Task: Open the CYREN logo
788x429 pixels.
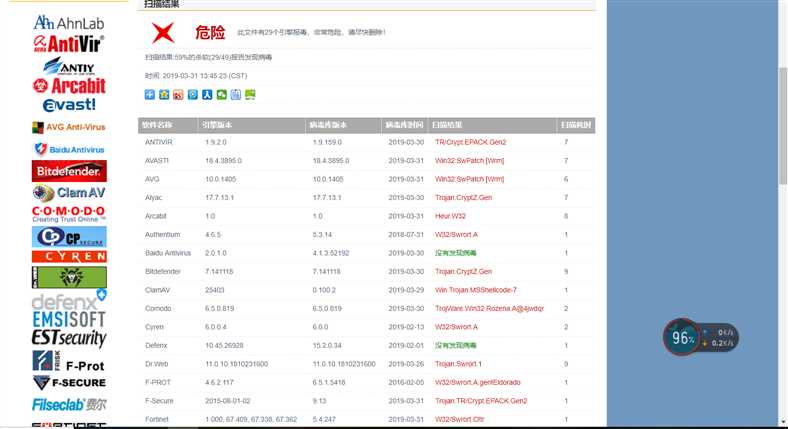Action: pyautogui.click(x=69, y=257)
